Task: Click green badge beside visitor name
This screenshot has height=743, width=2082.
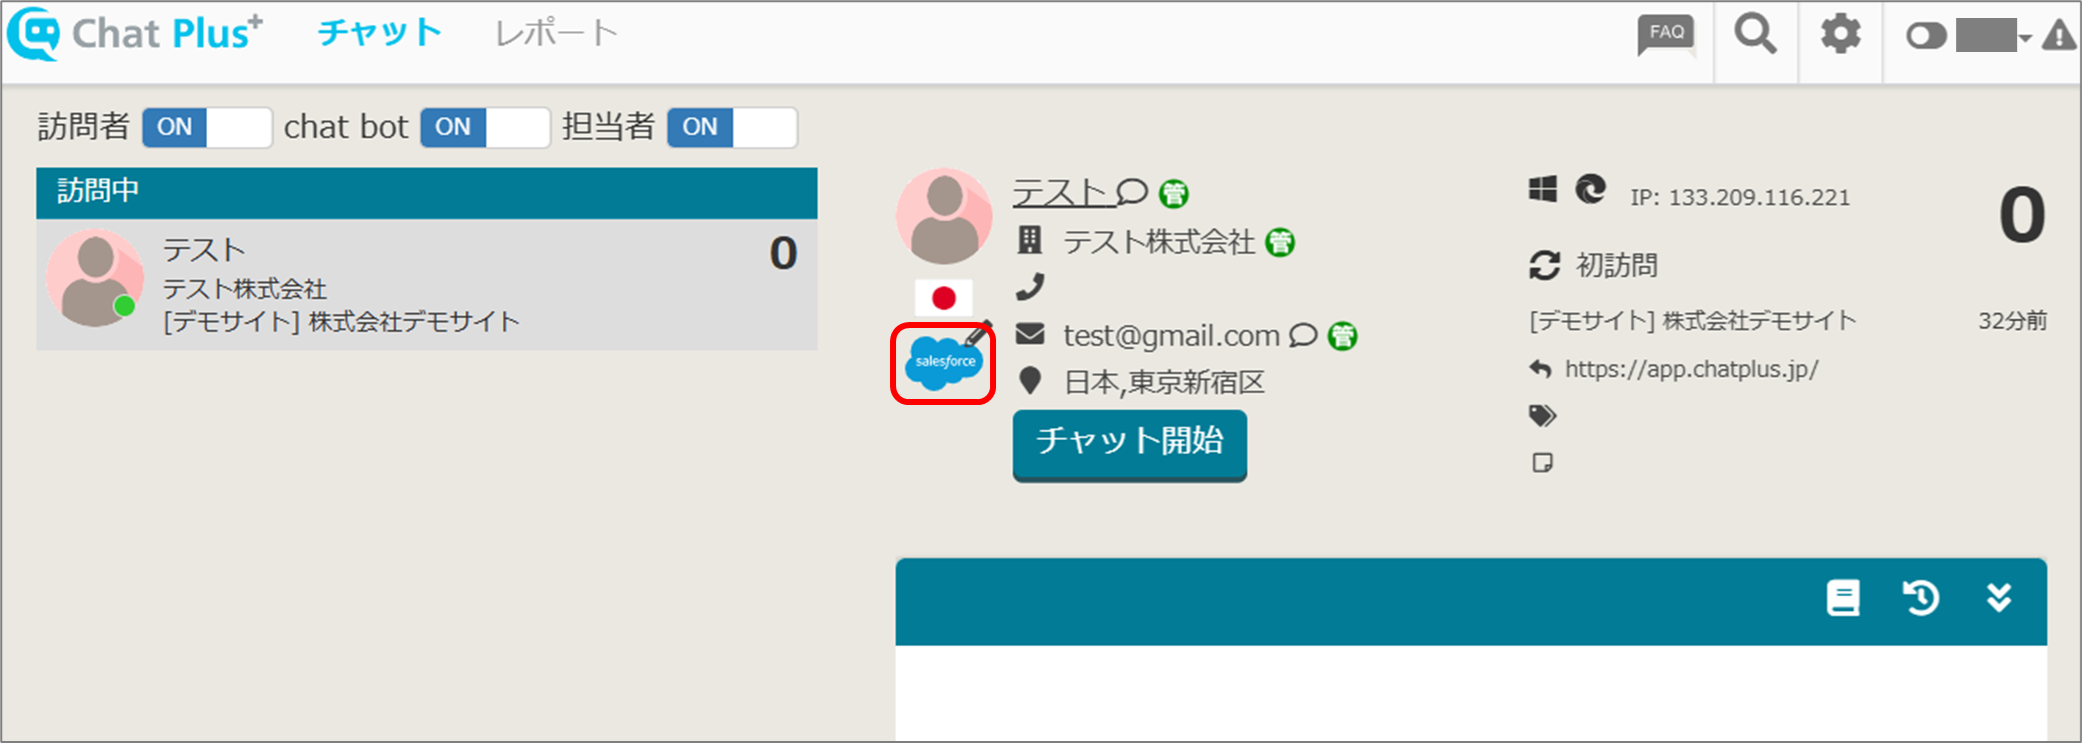Action: pyautogui.click(x=1174, y=193)
